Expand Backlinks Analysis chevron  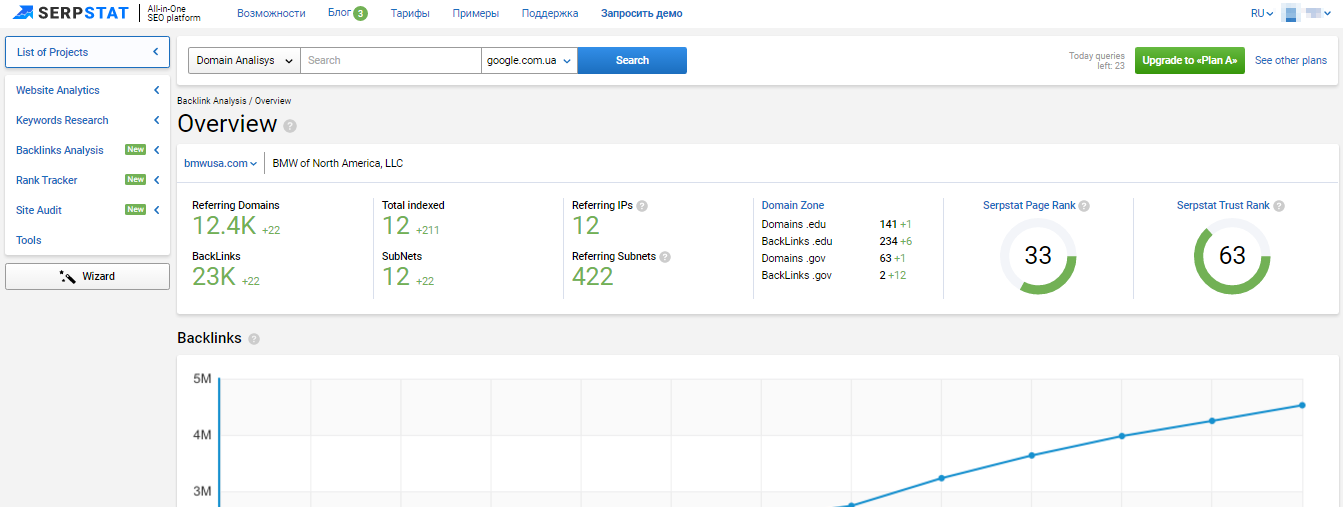[x=157, y=150]
